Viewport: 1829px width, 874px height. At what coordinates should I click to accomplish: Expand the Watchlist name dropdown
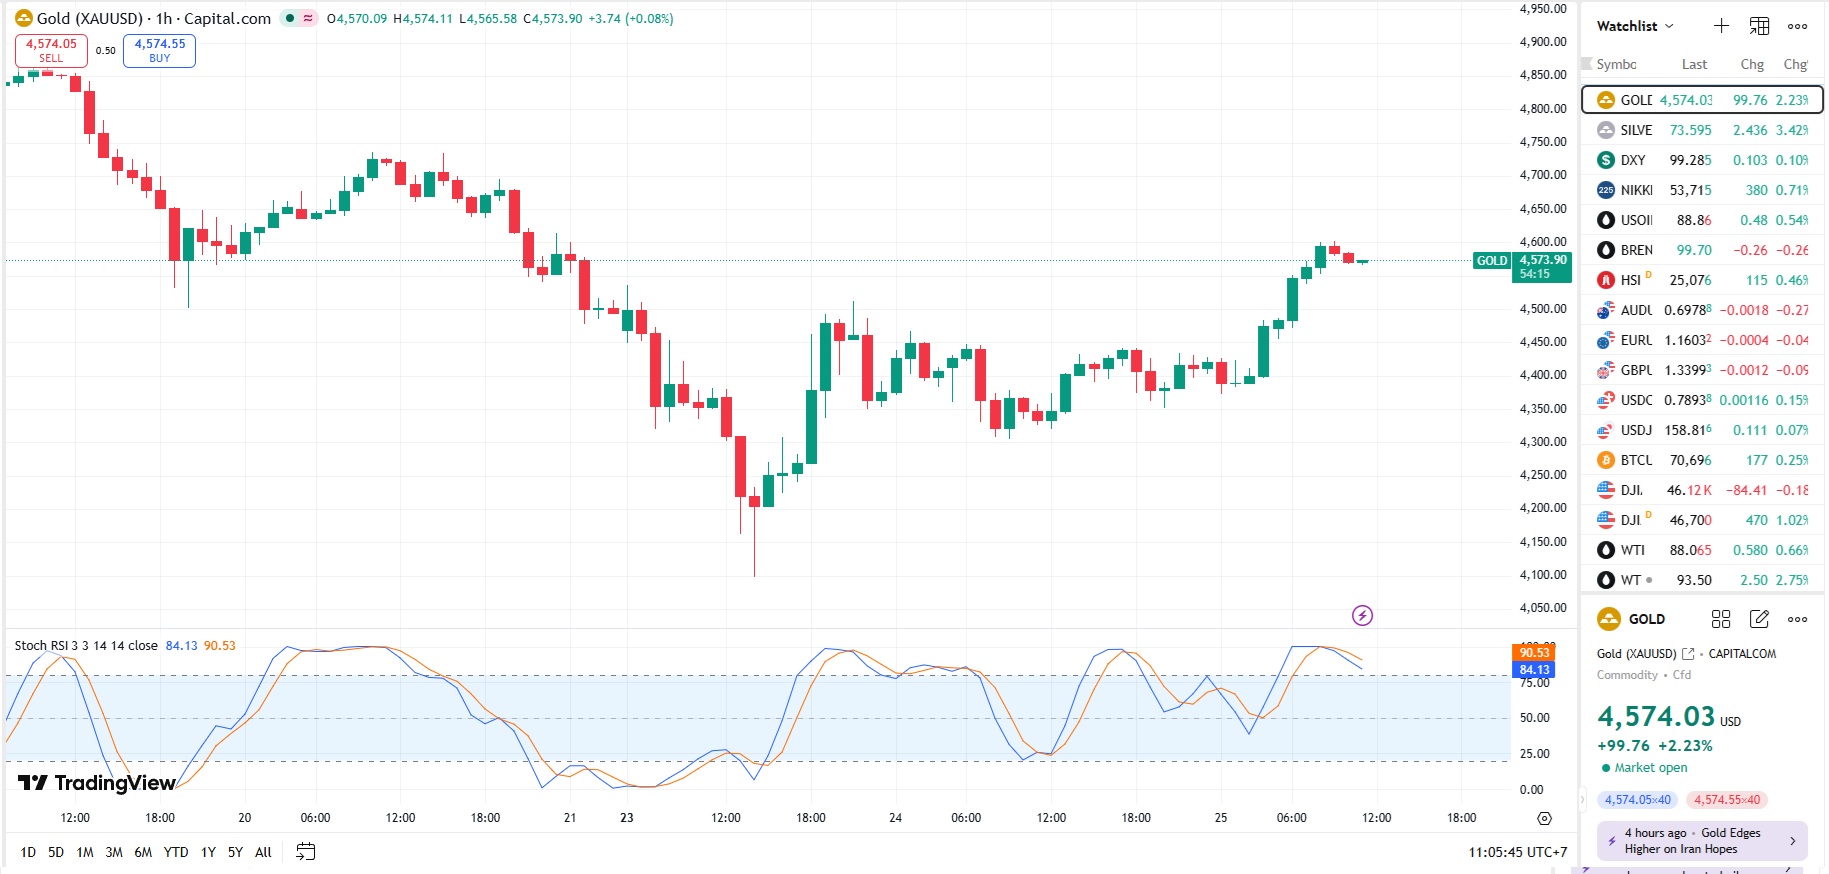(x=1635, y=26)
